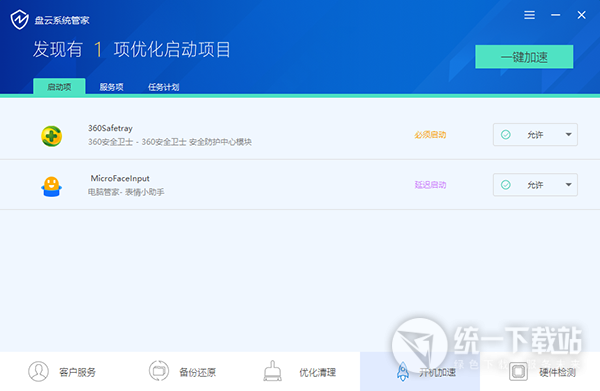The width and height of the screenshot is (600, 391).
Task: Open the hamburger menu icon
Action: [x=529, y=15]
